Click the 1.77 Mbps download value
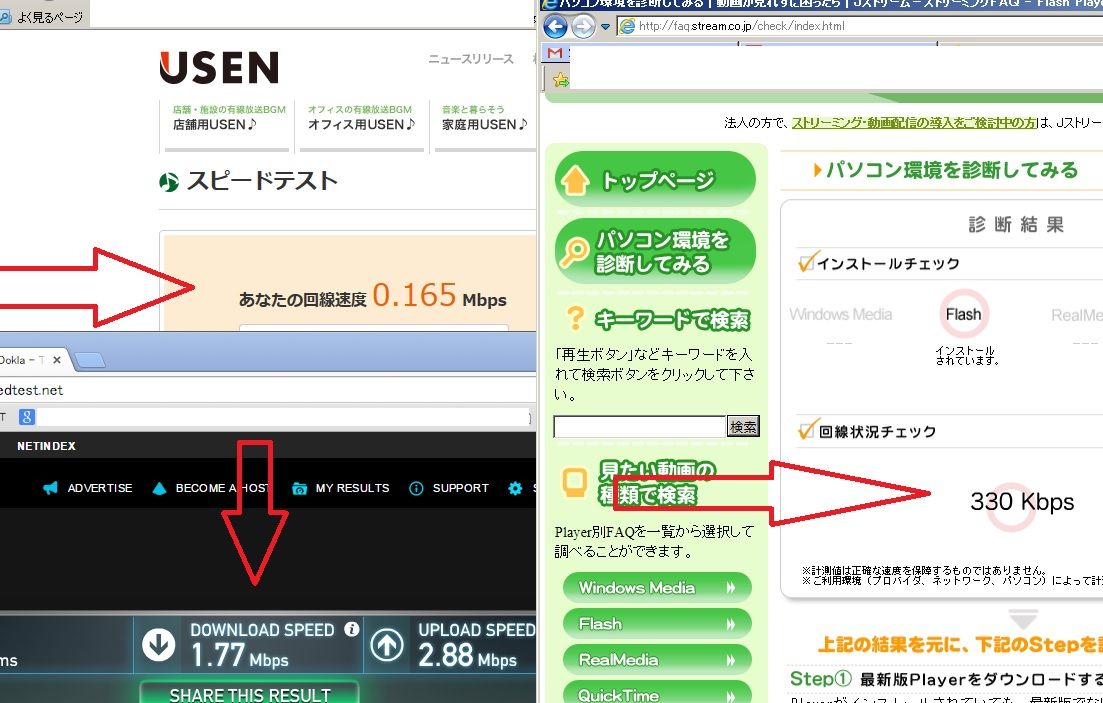The image size is (1103, 703). pos(239,656)
